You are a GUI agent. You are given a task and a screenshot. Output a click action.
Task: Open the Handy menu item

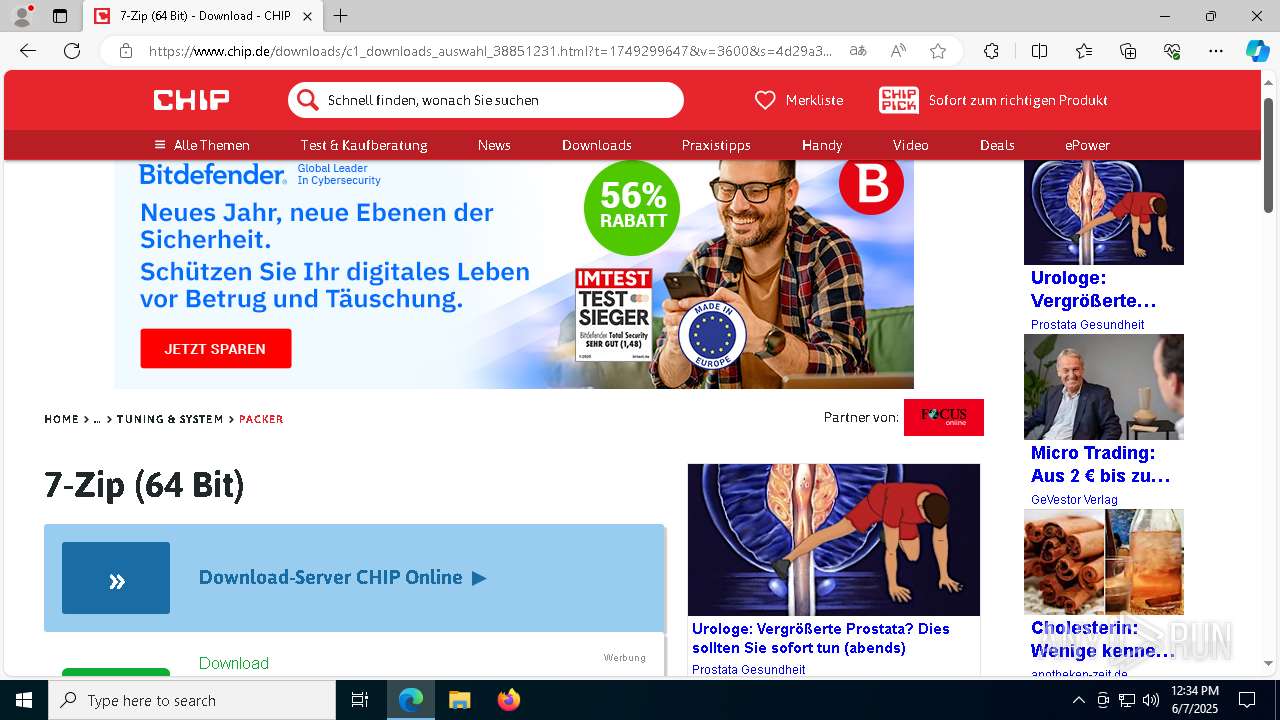(822, 145)
